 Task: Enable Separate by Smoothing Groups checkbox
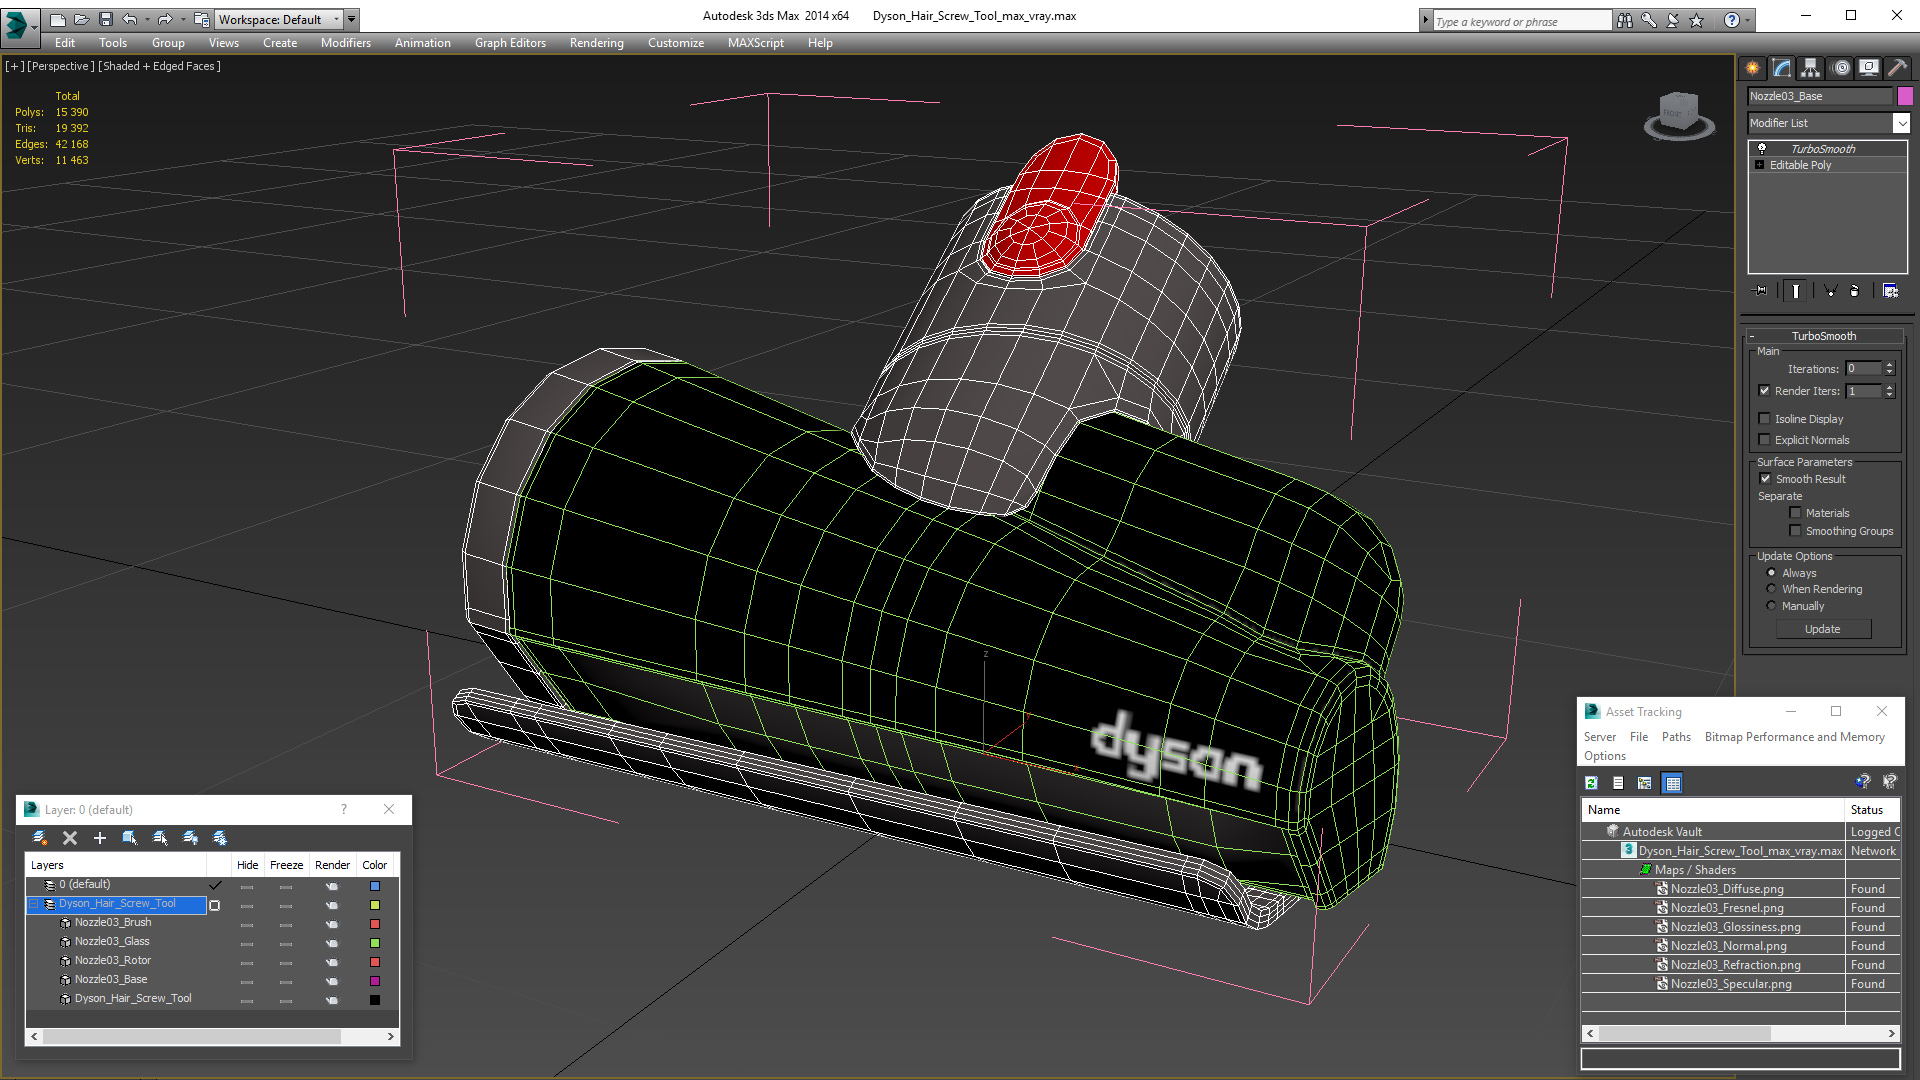(1795, 531)
